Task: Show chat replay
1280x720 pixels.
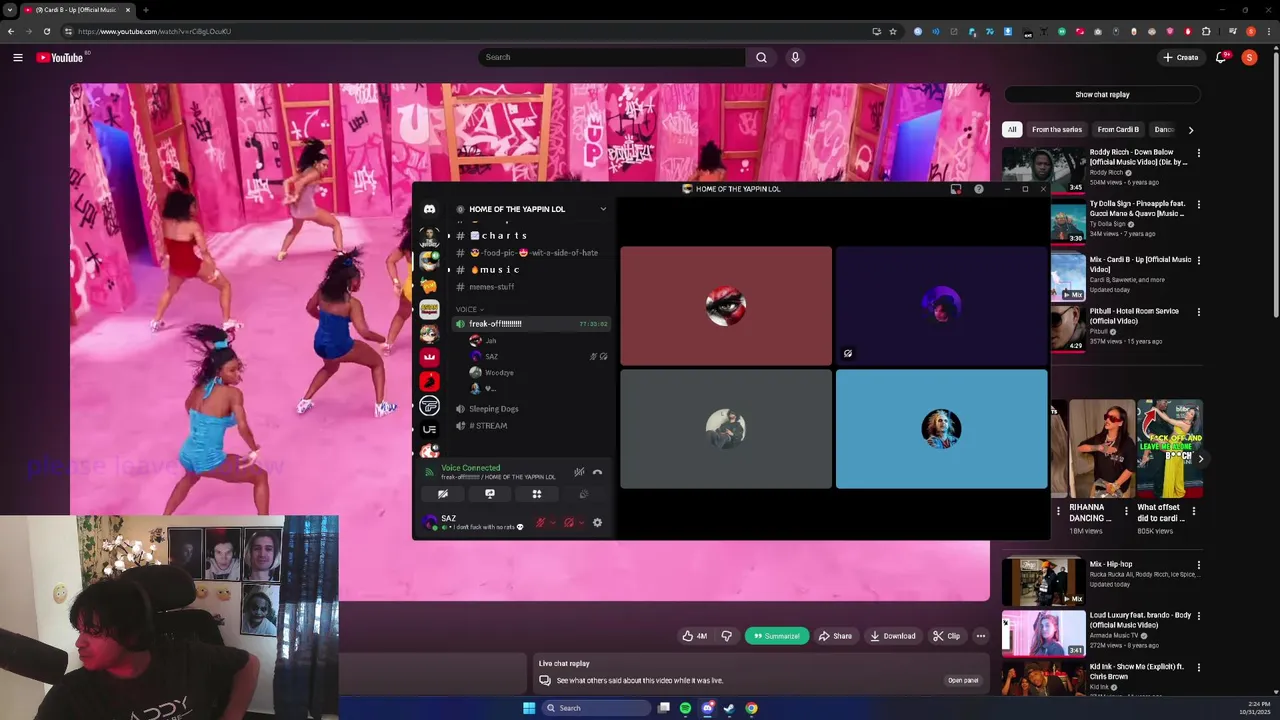Action: pyautogui.click(x=1102, y=95)
